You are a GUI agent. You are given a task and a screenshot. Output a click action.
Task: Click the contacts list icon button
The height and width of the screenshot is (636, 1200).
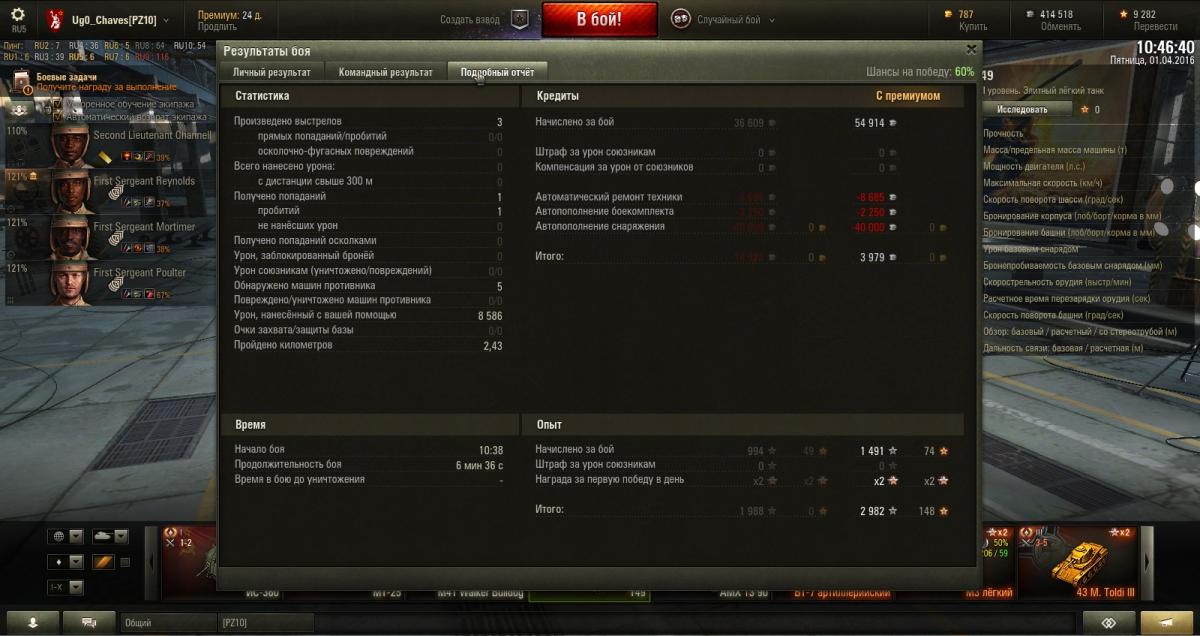click(x=34, y=622)
